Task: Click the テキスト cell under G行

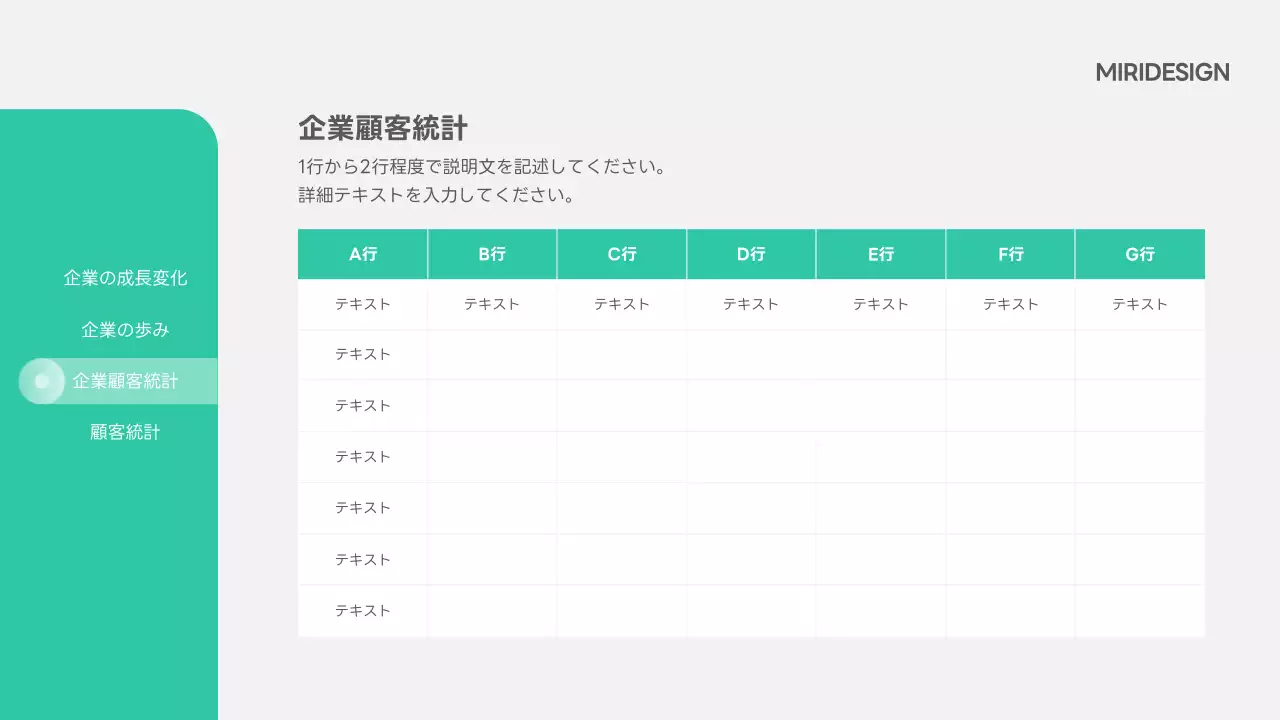Action: point(1139,304)
